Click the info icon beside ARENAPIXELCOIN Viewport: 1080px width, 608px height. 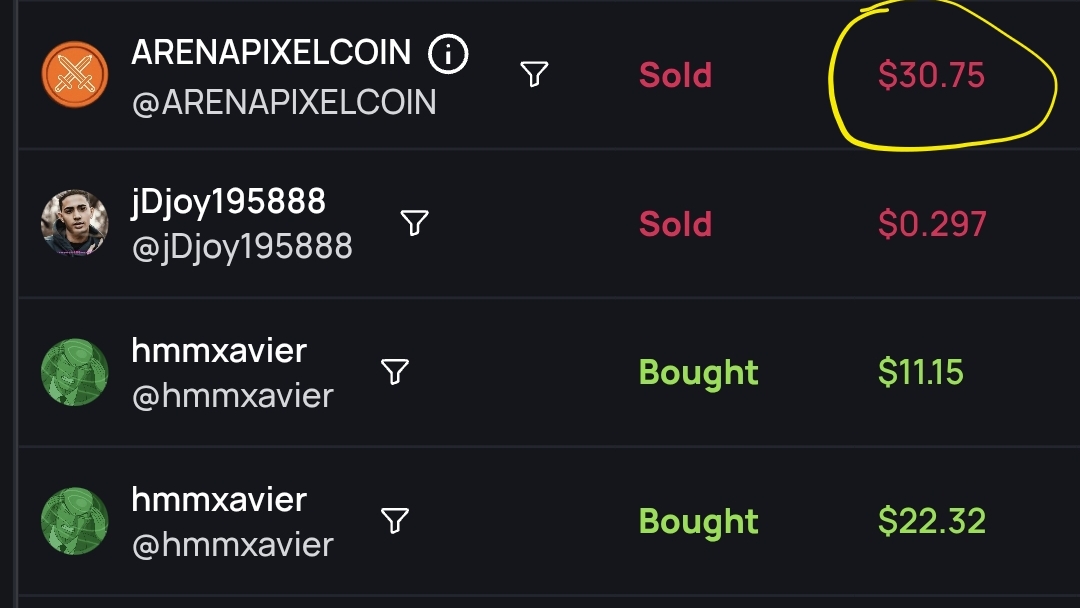click(448, 55)
